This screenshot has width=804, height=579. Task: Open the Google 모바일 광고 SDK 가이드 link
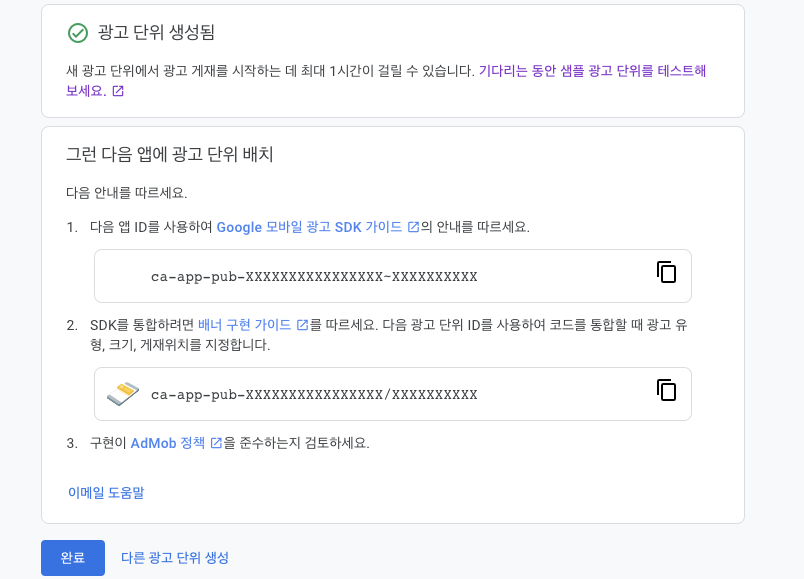[x=309, y=227]
